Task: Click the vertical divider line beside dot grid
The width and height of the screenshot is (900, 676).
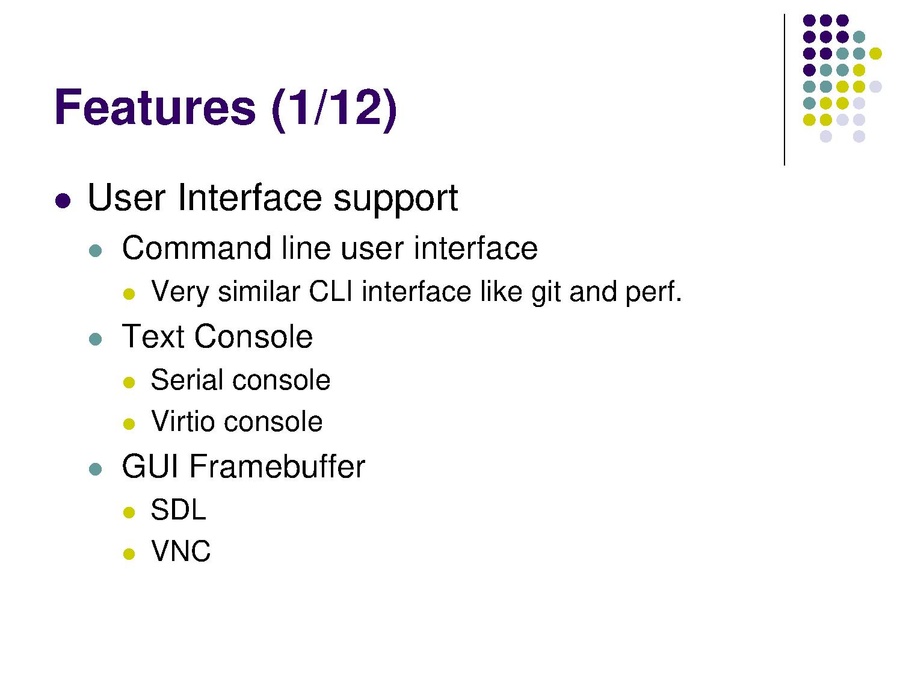Action: 785,90
